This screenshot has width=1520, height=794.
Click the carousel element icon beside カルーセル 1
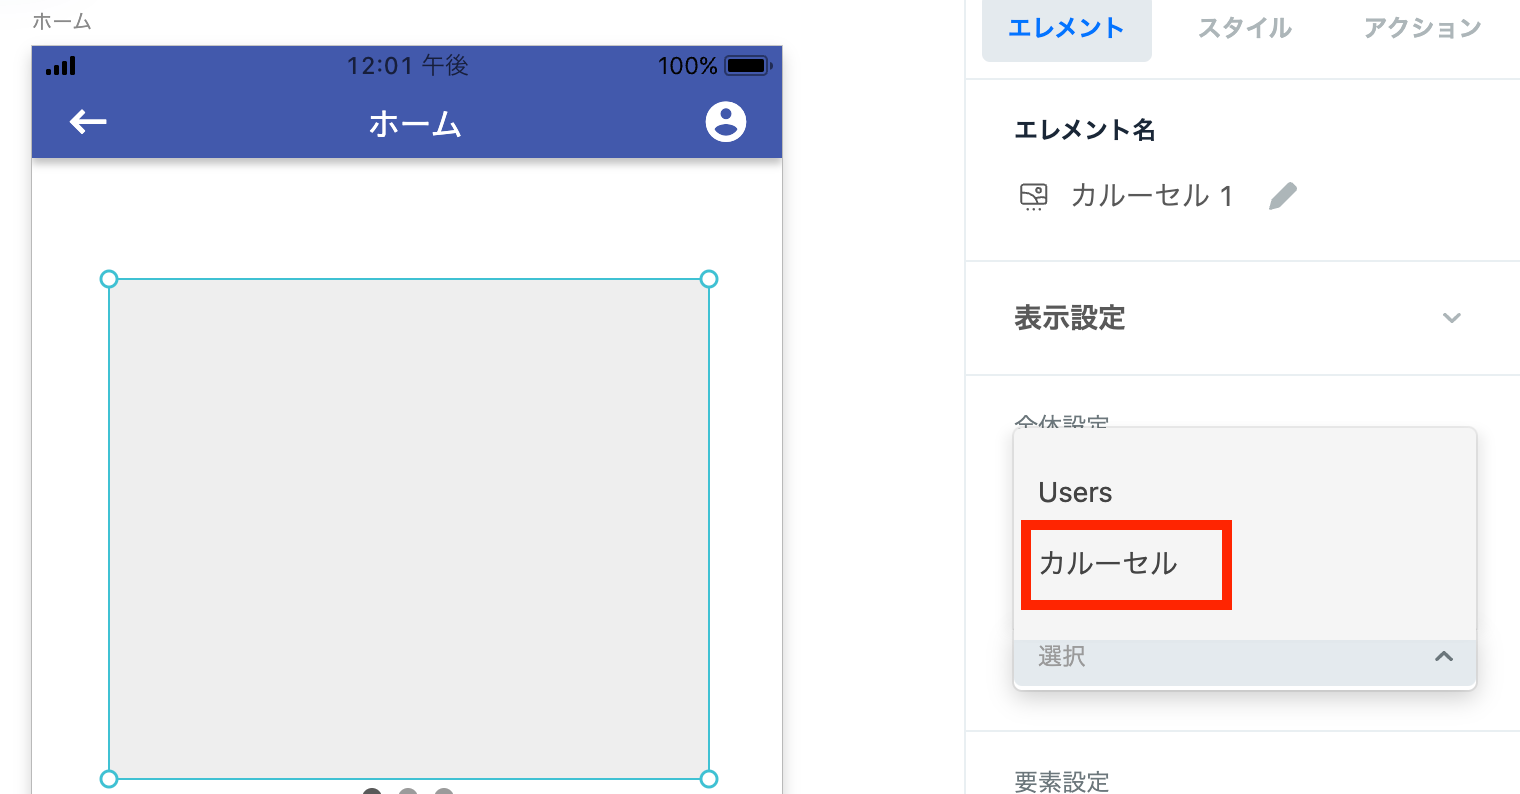[1034, 196]
